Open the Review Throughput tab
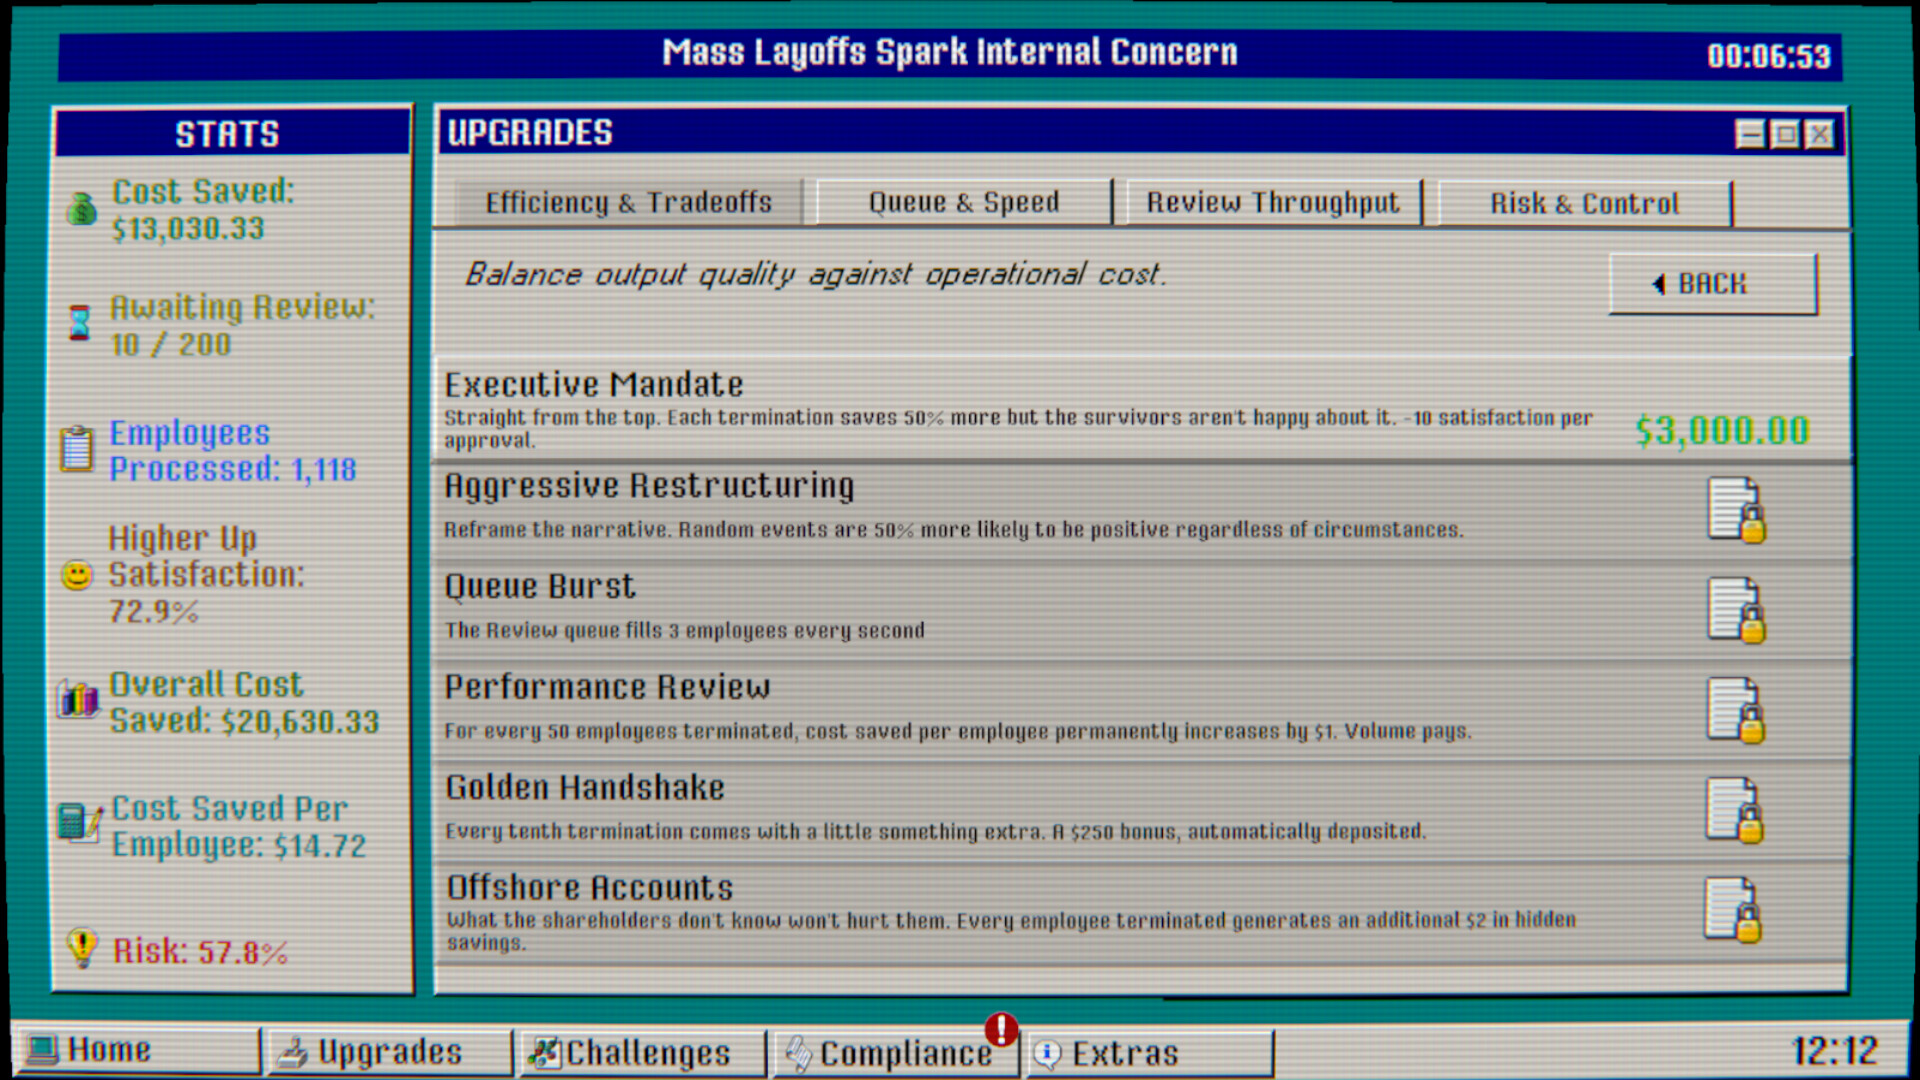Screen dimensions: 1920x1080 (1272, 203)
